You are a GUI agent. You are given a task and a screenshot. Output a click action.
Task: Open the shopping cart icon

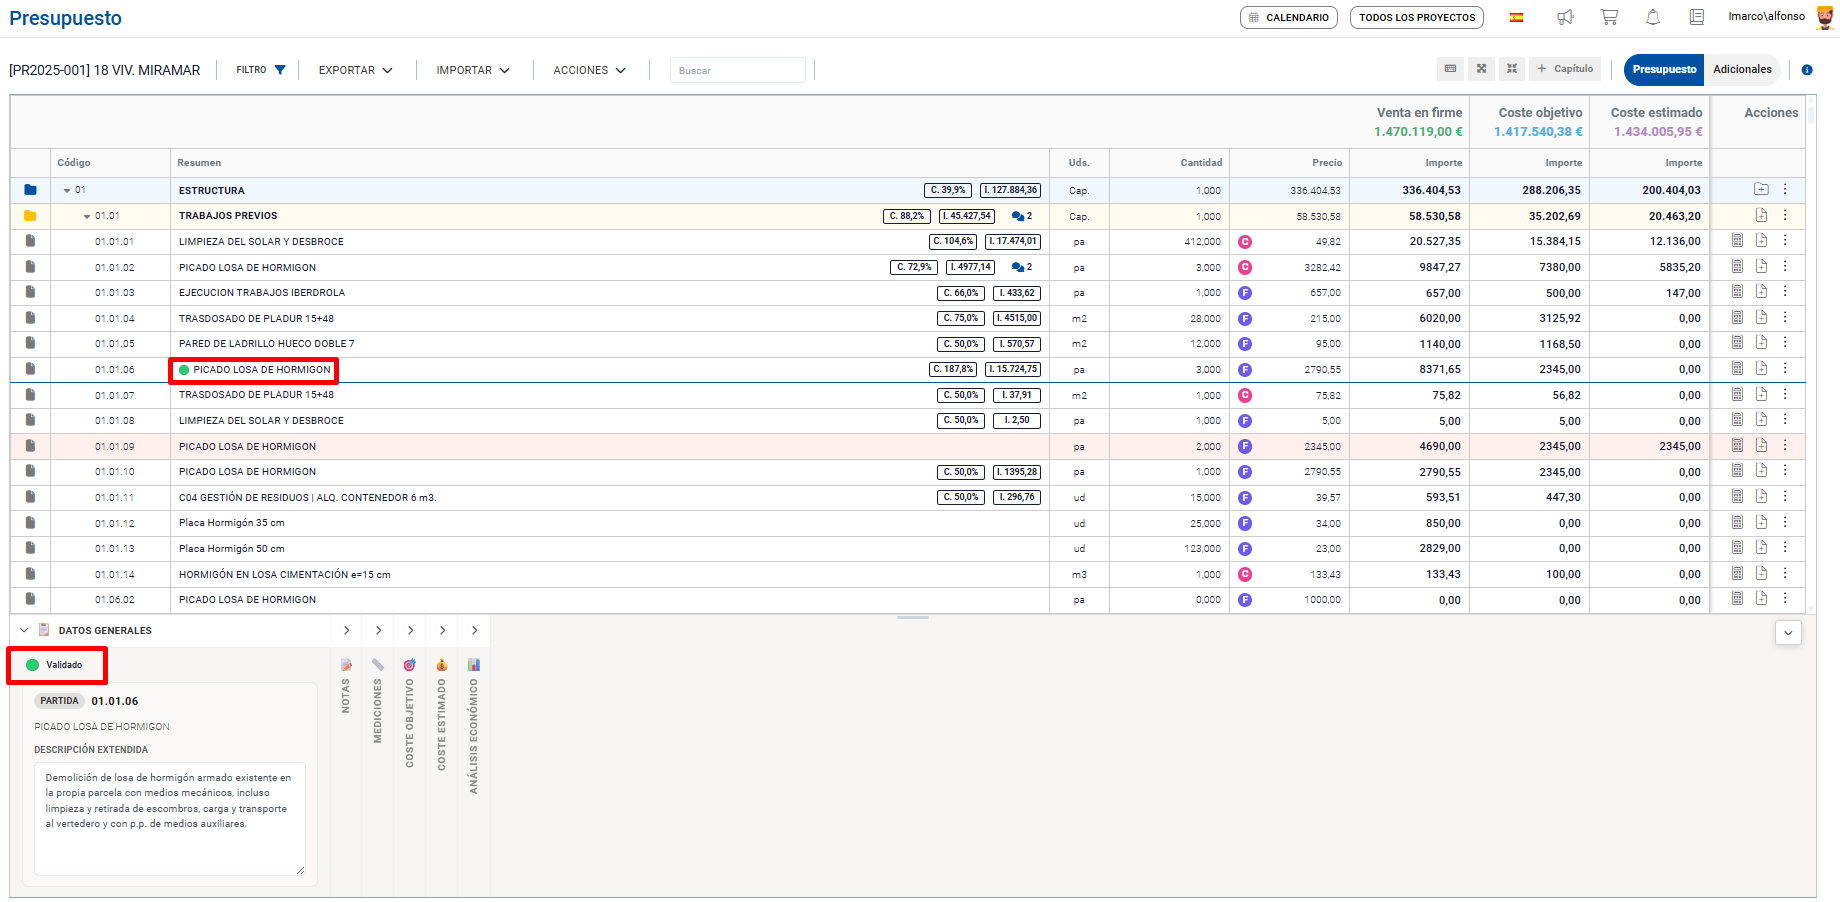tap(1609, 17)
